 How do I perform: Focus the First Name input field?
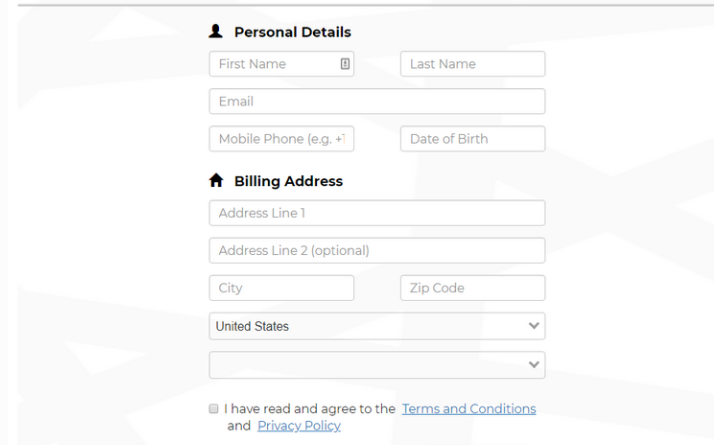tap(281, 64)
